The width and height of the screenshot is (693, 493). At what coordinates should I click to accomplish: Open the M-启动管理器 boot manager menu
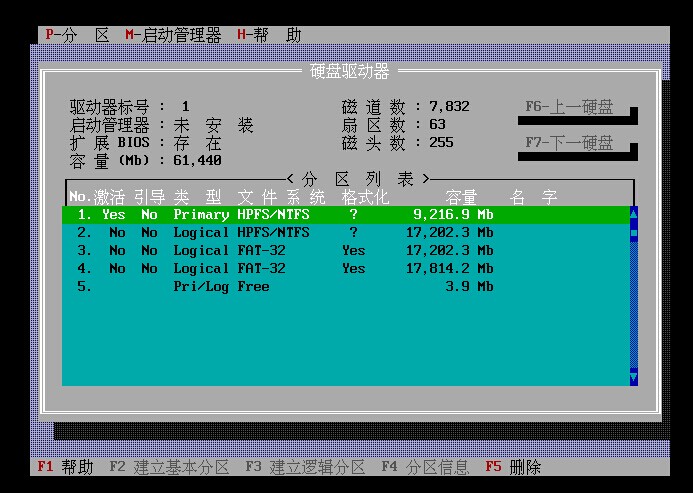tap(173, 35)
